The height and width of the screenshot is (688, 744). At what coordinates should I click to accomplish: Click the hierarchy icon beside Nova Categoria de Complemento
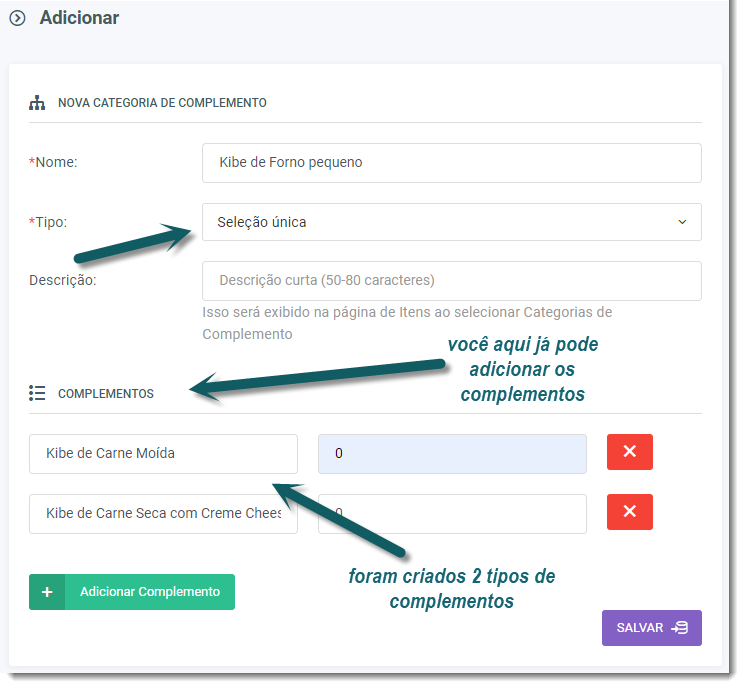tap(37, 102)
